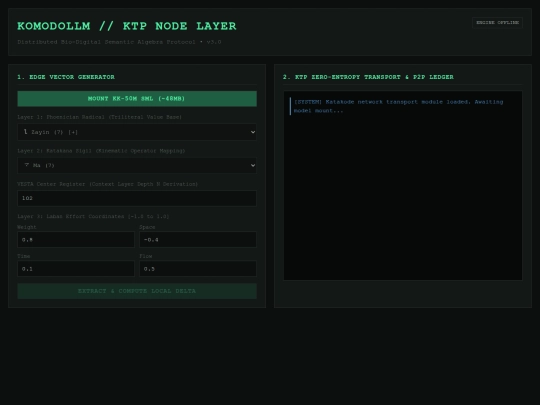Click the VESTA Center Register input field

[x=137, y=198]
